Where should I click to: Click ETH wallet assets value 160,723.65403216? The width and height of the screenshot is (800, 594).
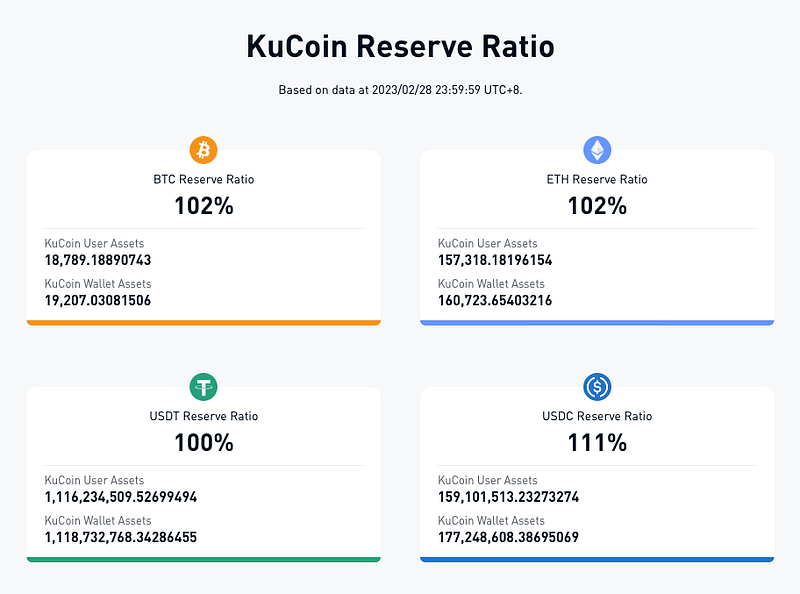click(495, 300)
